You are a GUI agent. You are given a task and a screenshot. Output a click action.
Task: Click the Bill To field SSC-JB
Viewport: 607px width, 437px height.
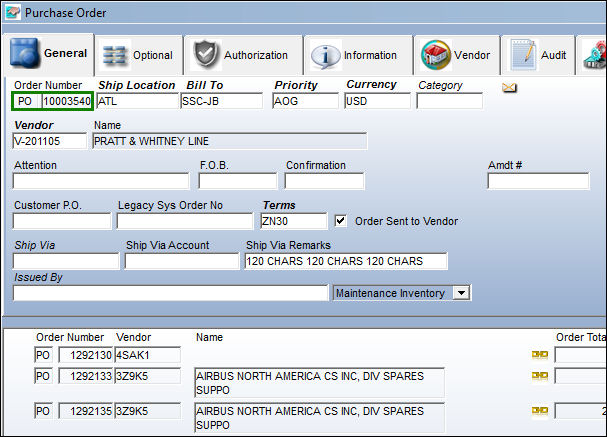[221, 101]
